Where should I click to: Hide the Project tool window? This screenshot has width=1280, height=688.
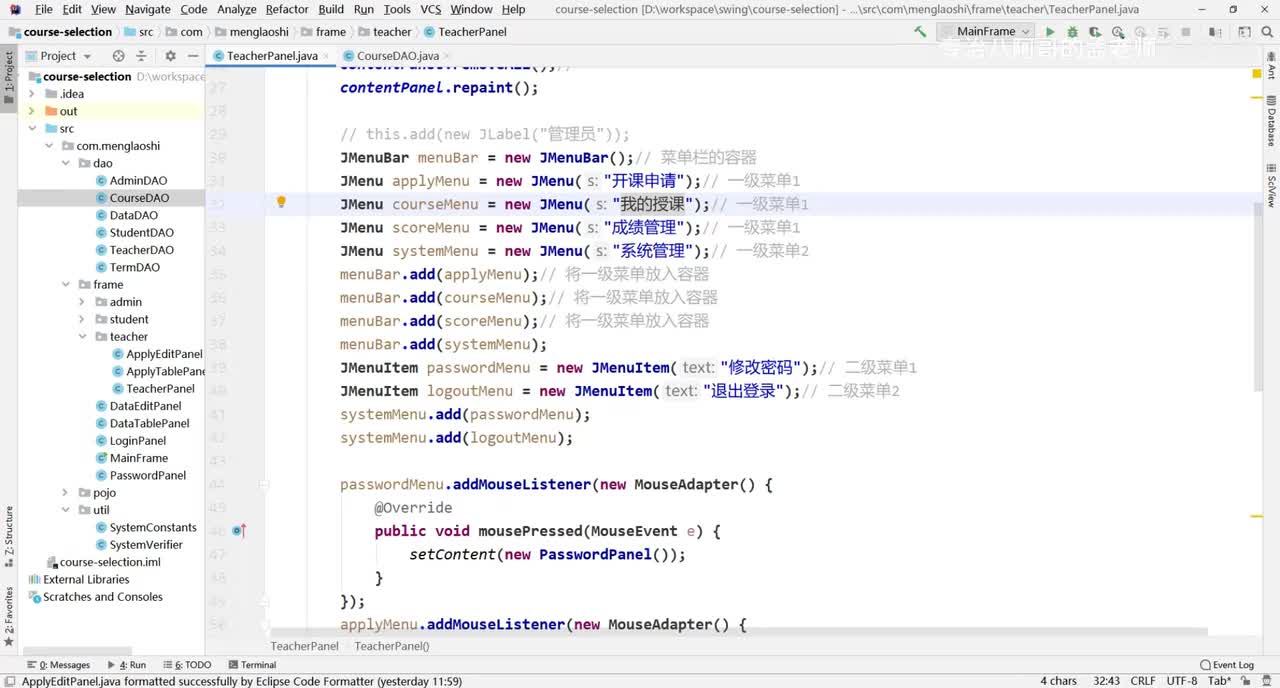(193, 56)
